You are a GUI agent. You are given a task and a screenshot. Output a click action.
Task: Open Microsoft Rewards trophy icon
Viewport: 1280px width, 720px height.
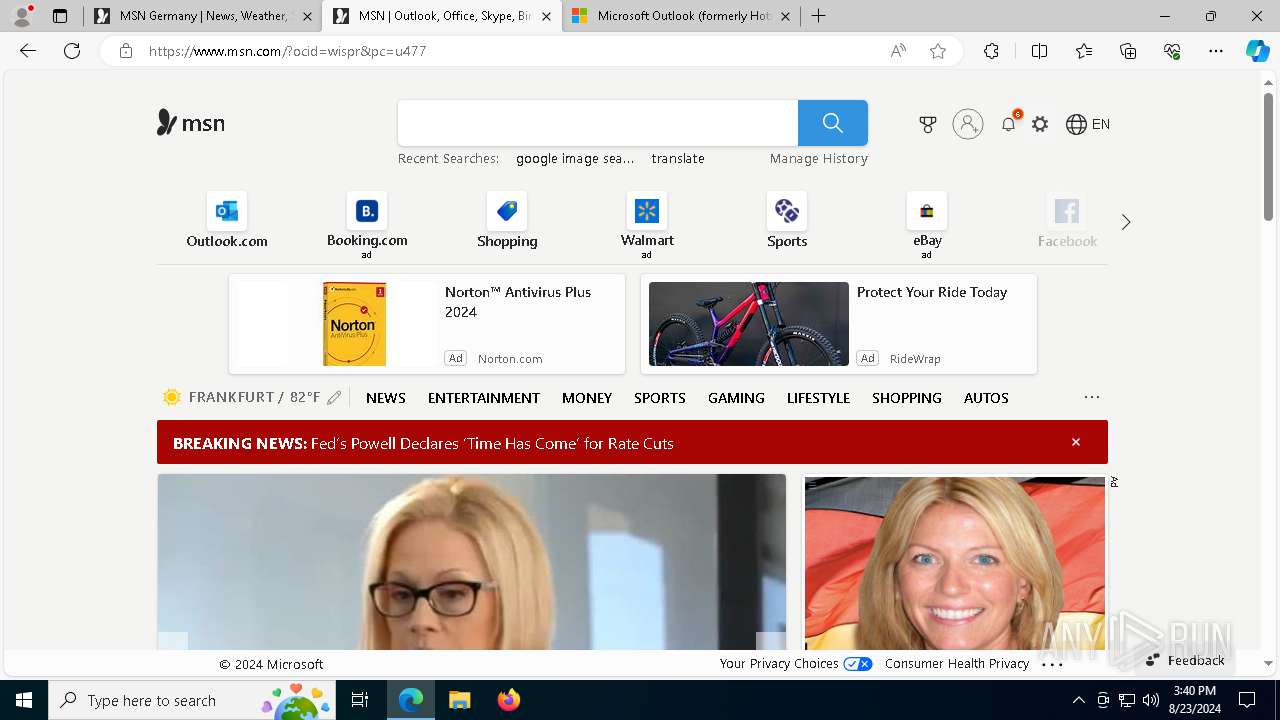tap(928, 124)
